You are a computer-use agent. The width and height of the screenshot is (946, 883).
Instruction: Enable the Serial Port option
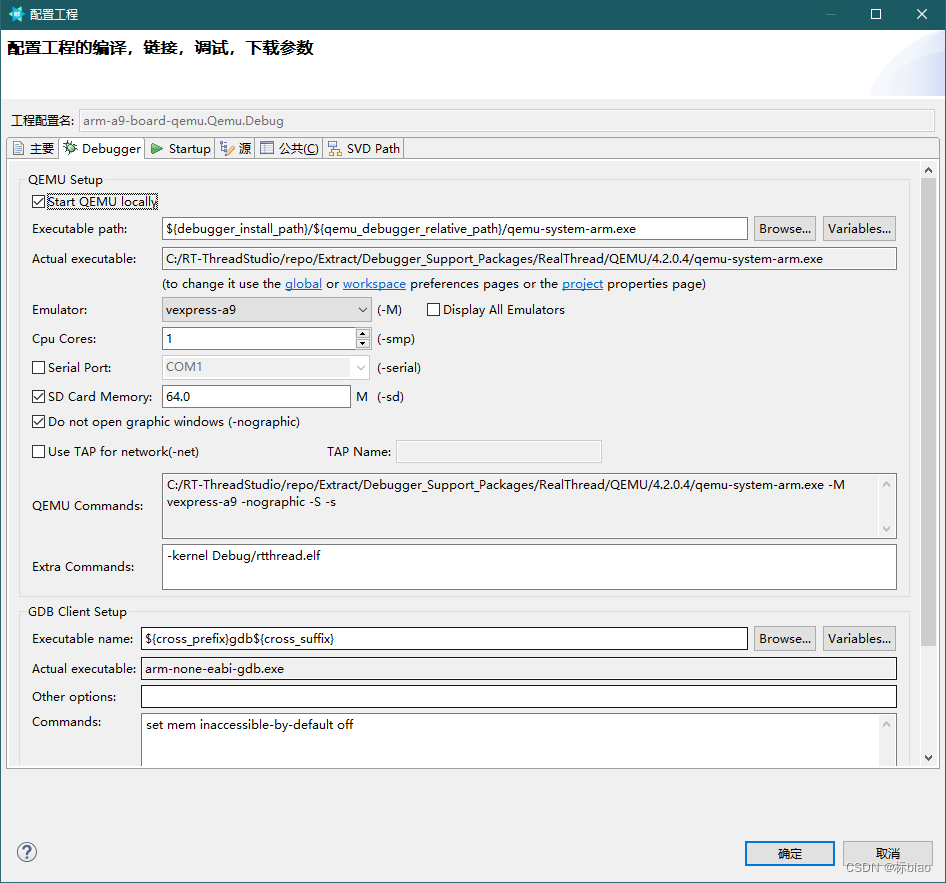tap(37, 367)
